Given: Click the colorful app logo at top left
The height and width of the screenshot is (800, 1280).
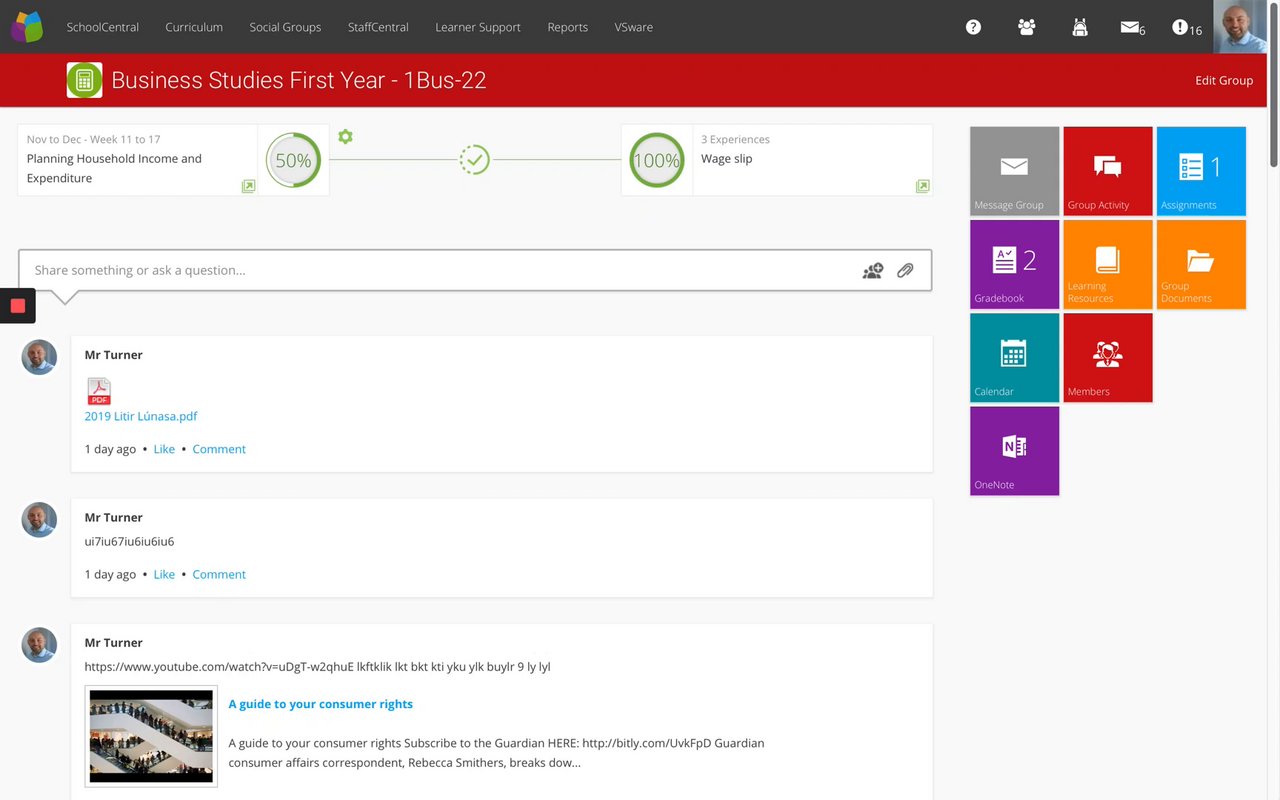Looking at the screenshot, I should (x=27, y=27).
